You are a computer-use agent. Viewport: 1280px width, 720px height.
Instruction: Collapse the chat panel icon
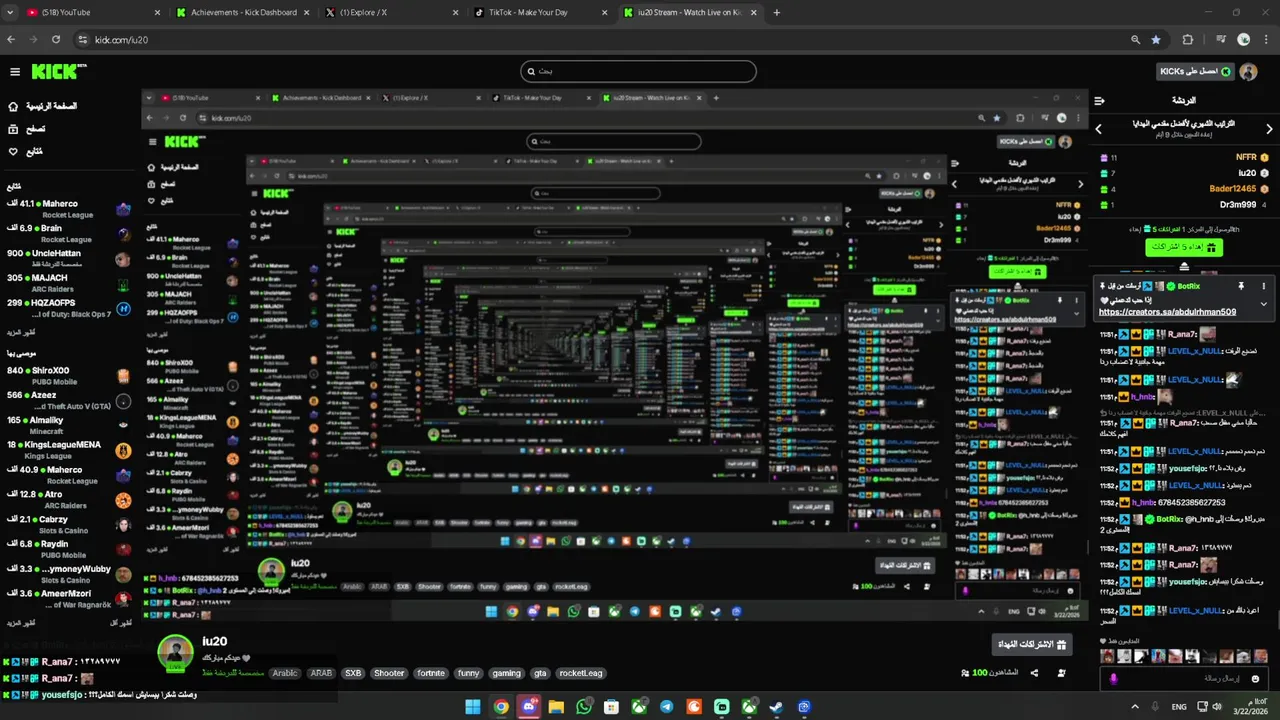(x=1099, y=100)
